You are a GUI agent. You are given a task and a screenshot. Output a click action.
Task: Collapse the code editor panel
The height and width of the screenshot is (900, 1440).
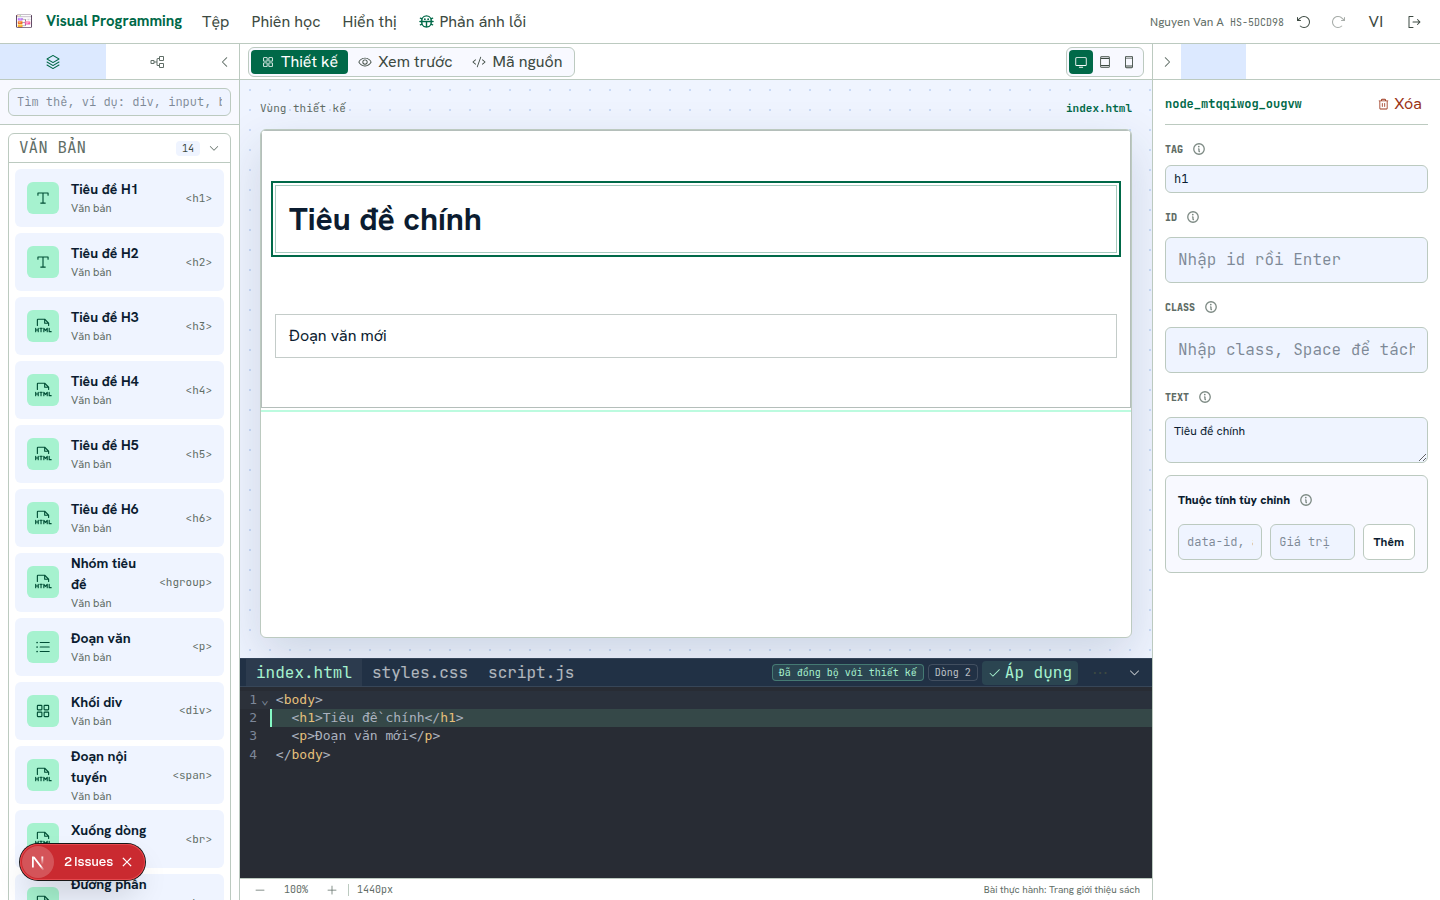coord(1134,673)
